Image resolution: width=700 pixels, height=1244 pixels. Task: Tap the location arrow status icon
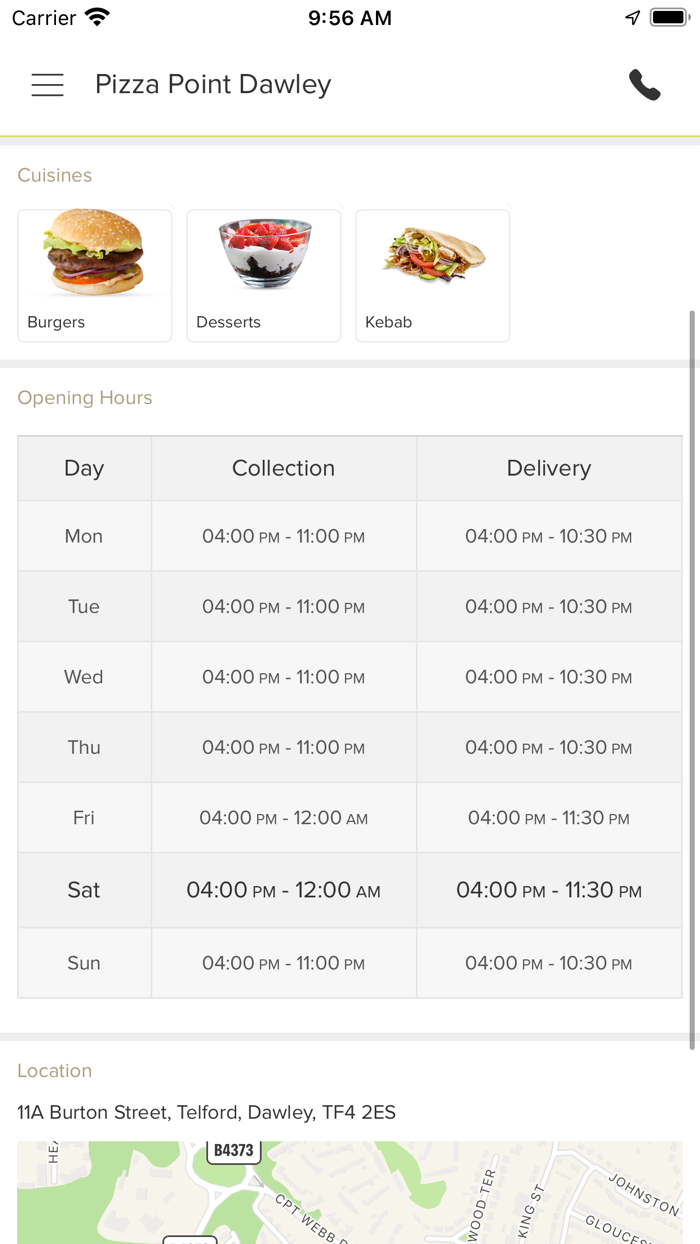point(632,18)
